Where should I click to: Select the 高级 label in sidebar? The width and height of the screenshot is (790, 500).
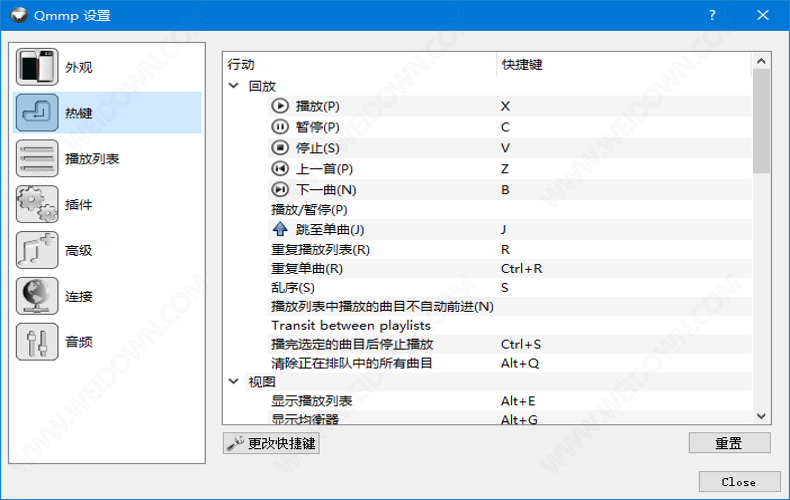click(79, 251)
